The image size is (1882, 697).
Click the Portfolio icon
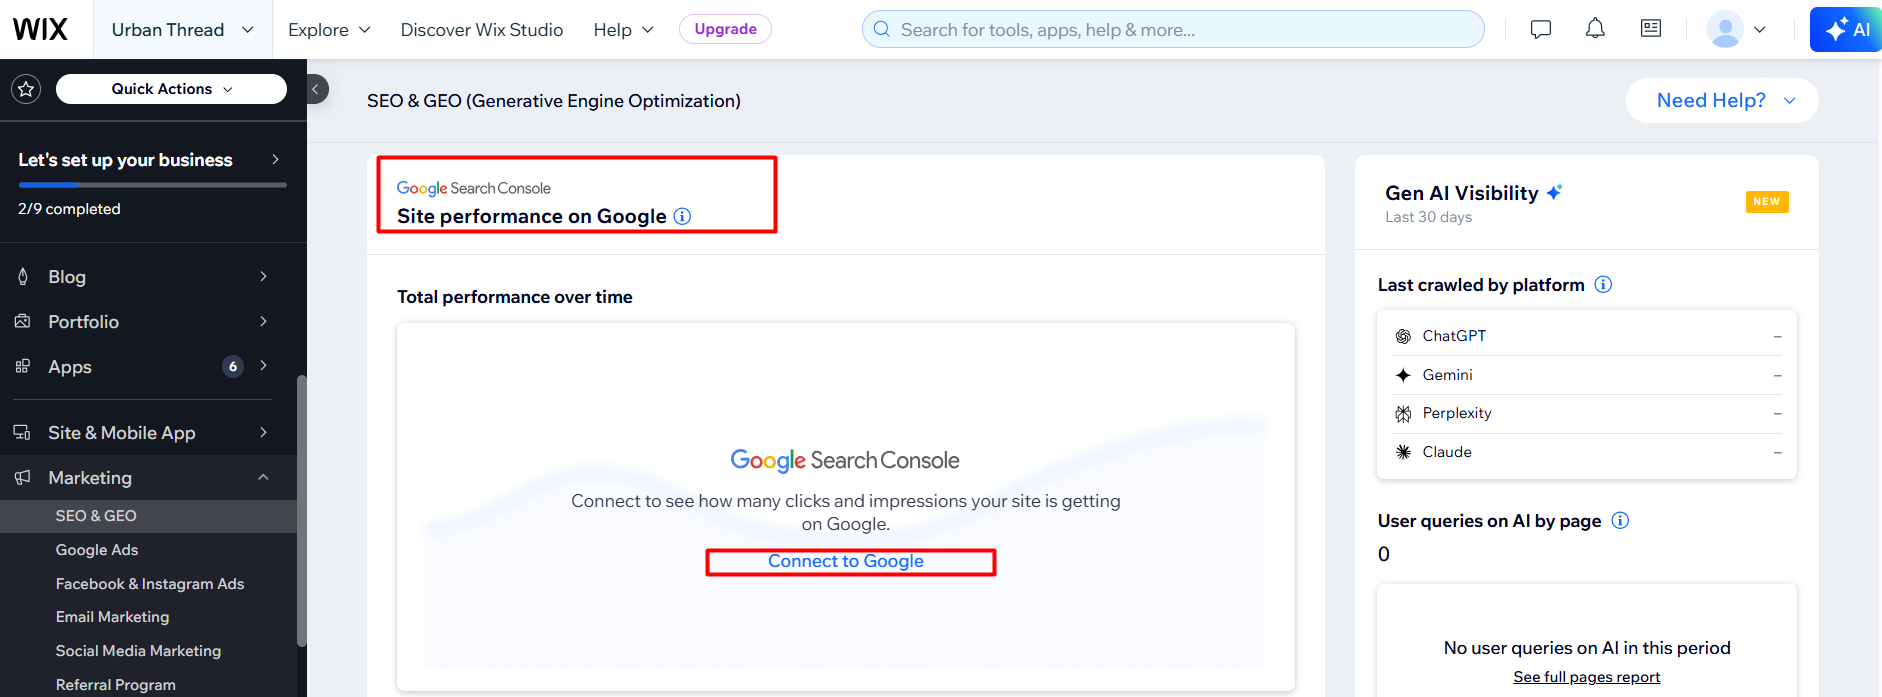23,321
